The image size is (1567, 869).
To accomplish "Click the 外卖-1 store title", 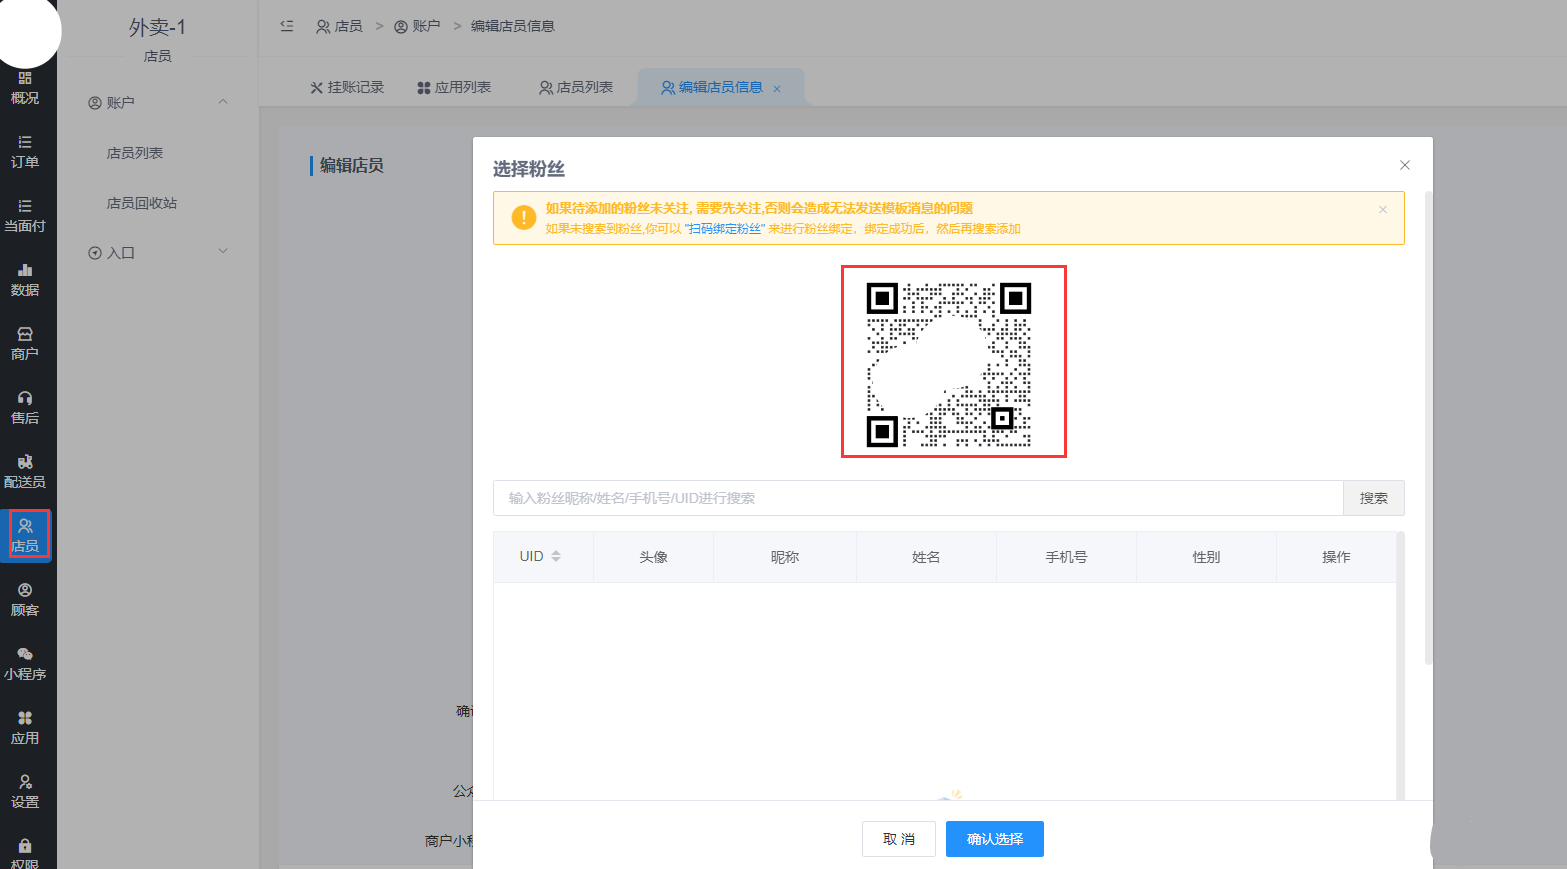I will 157,28.
